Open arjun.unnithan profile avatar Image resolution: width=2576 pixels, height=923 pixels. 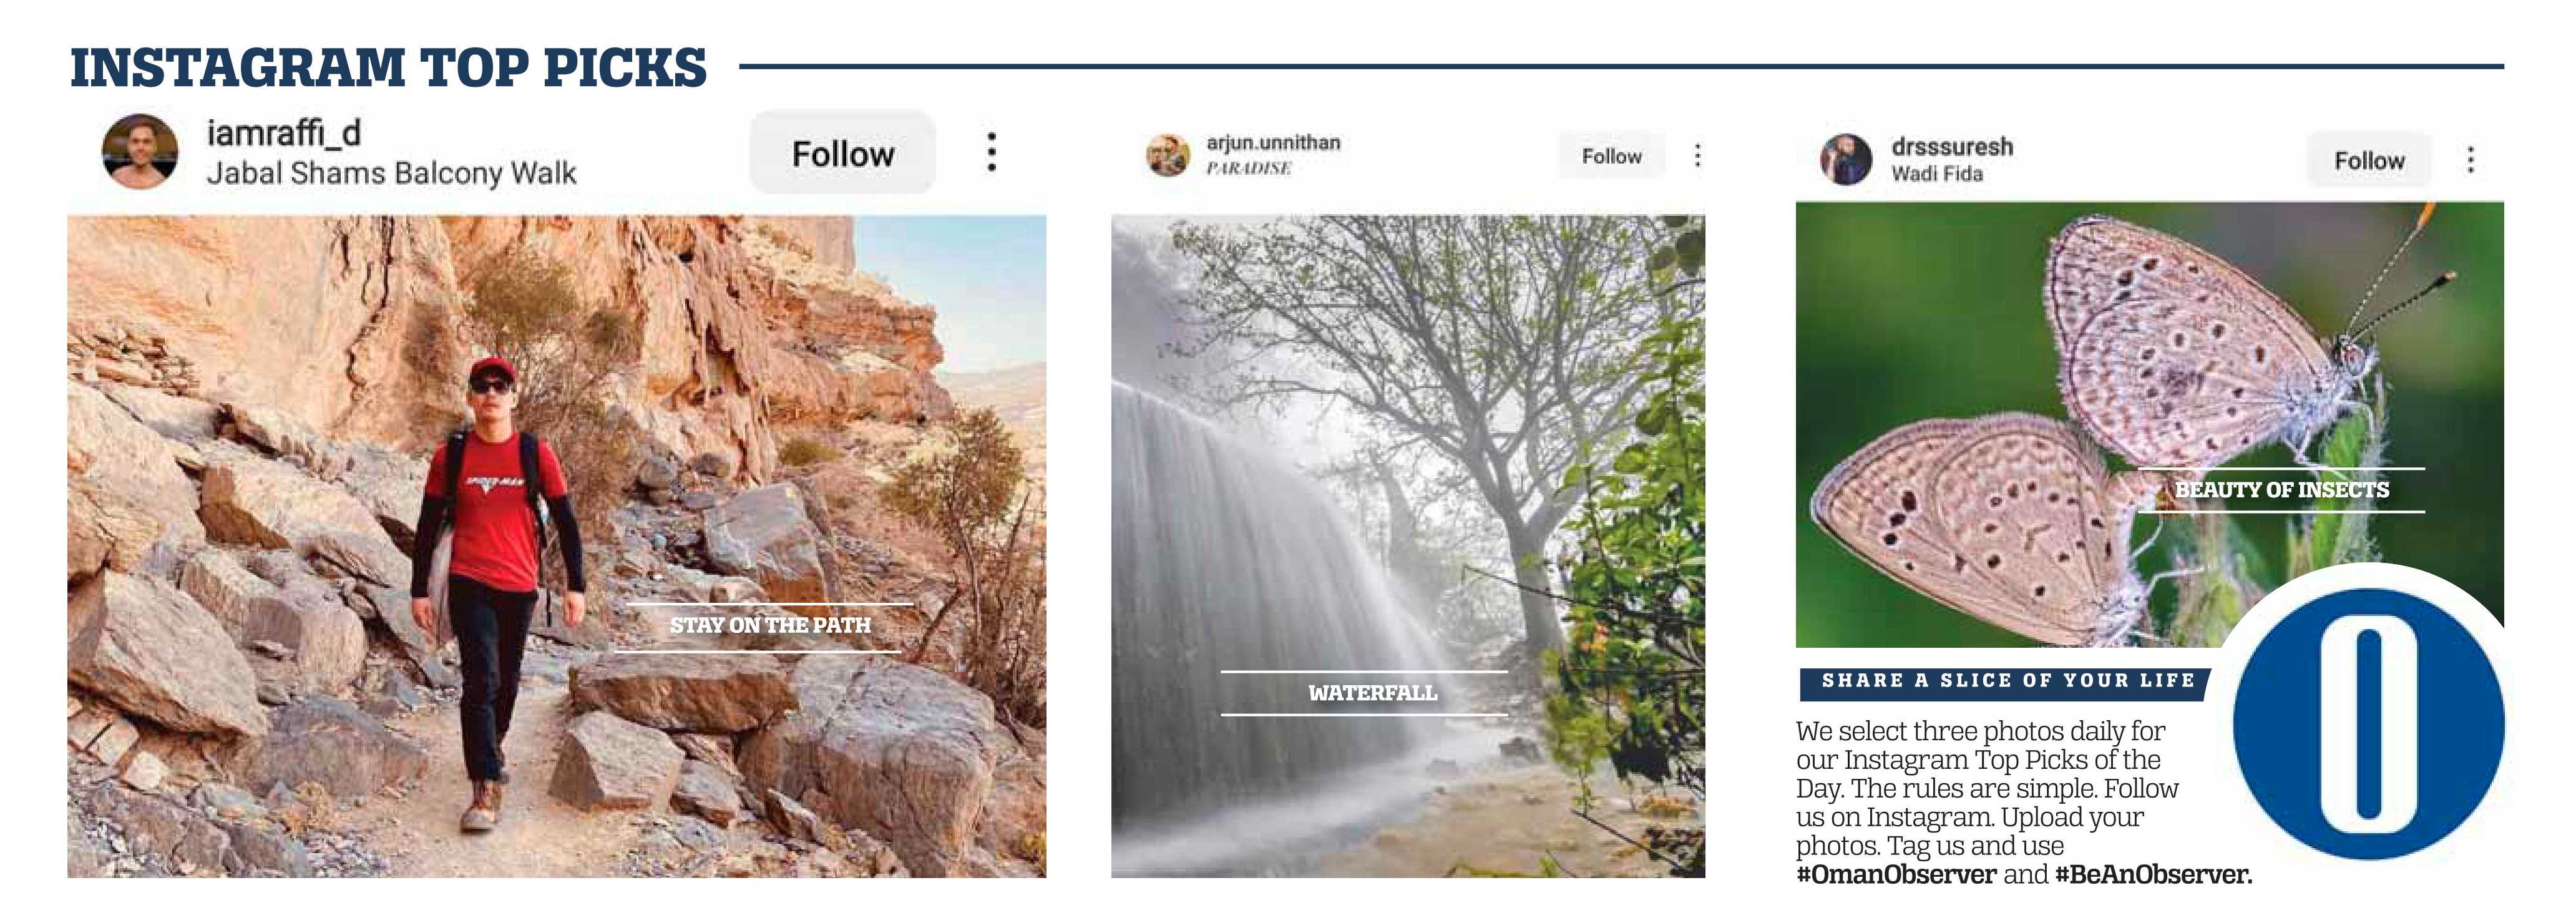tap(1167, 155)
